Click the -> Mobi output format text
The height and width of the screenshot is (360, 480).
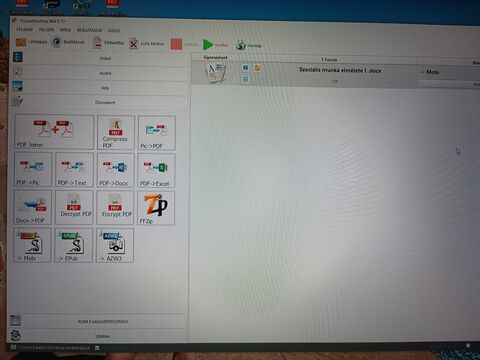pyautogui.click(x=429, y=72)
